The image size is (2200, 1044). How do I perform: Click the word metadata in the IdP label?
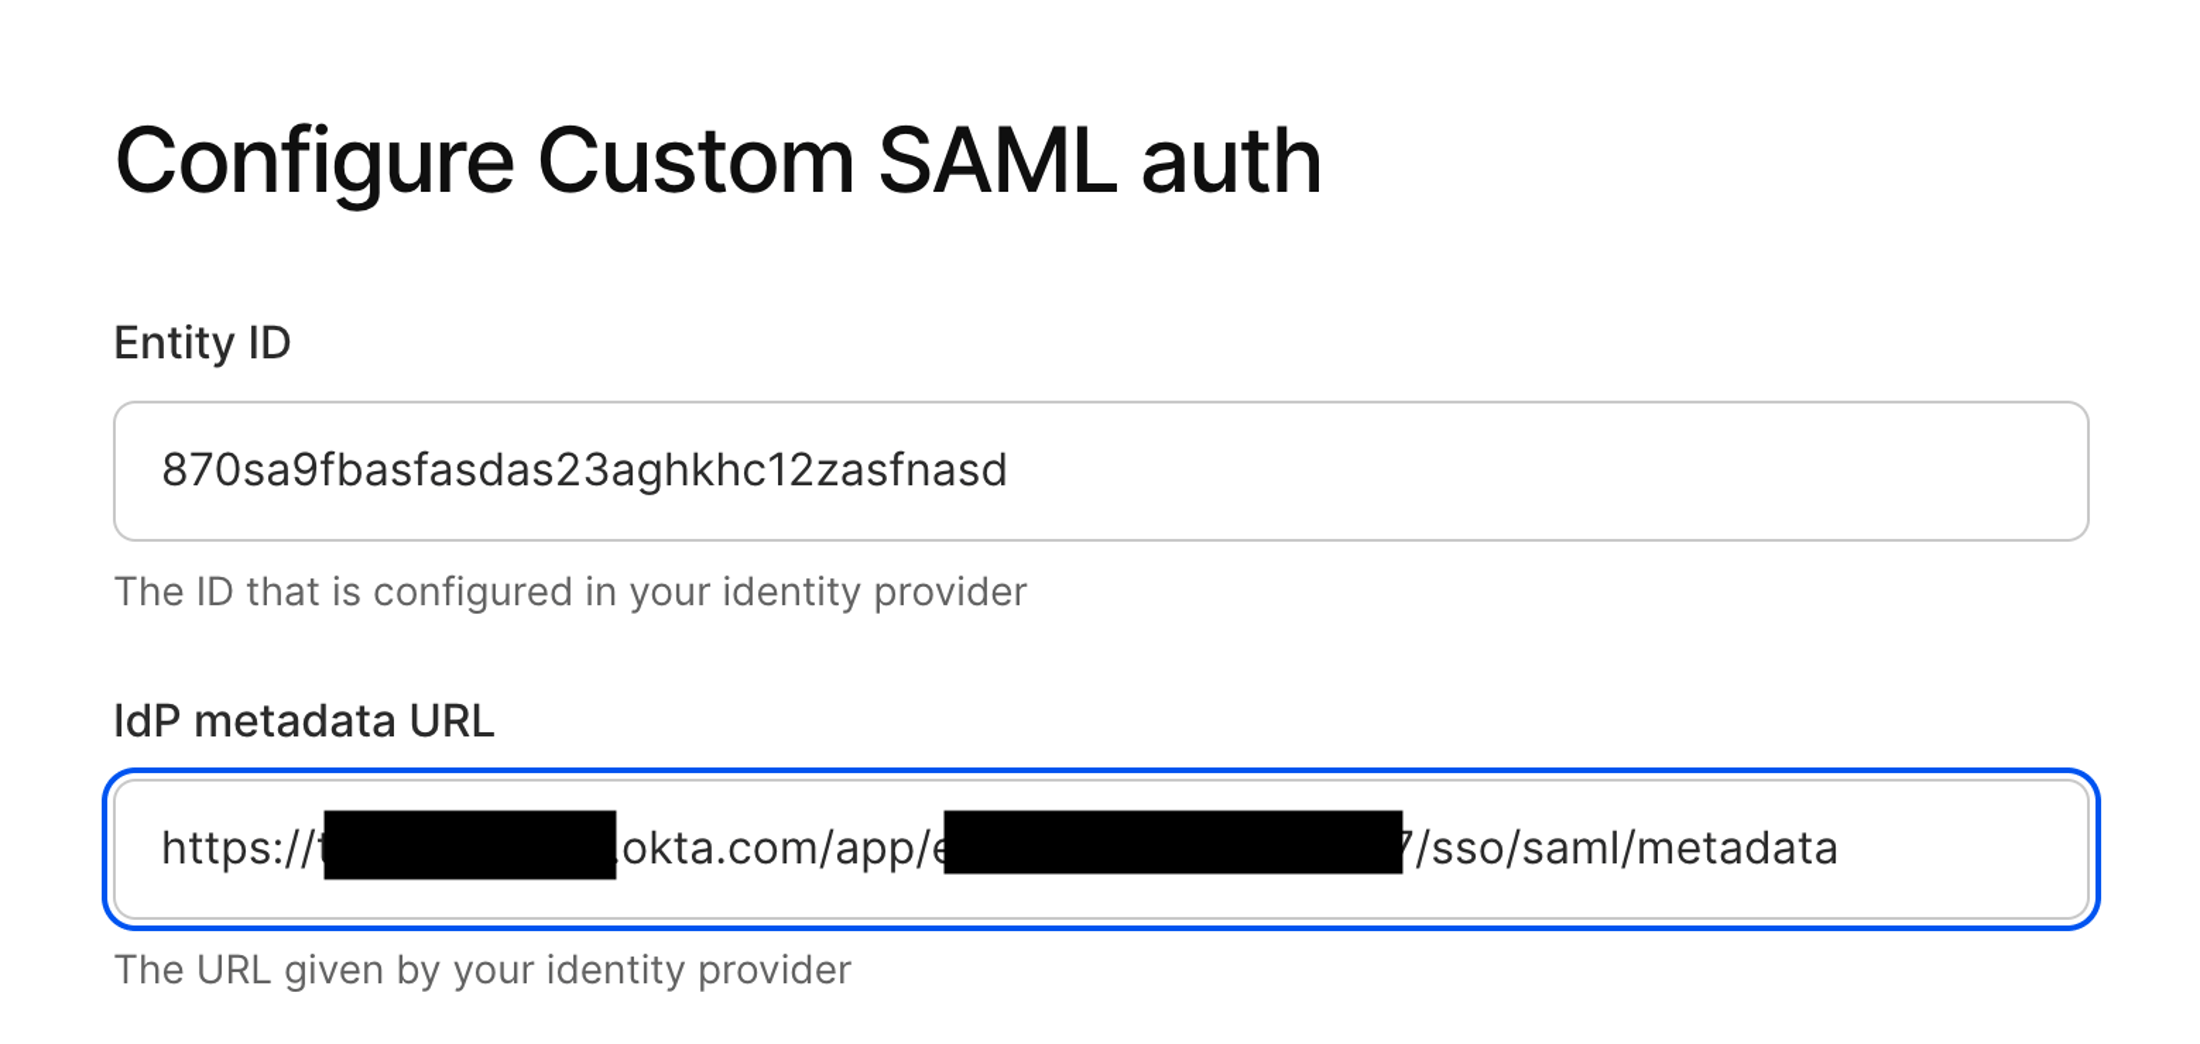[295, 721]
